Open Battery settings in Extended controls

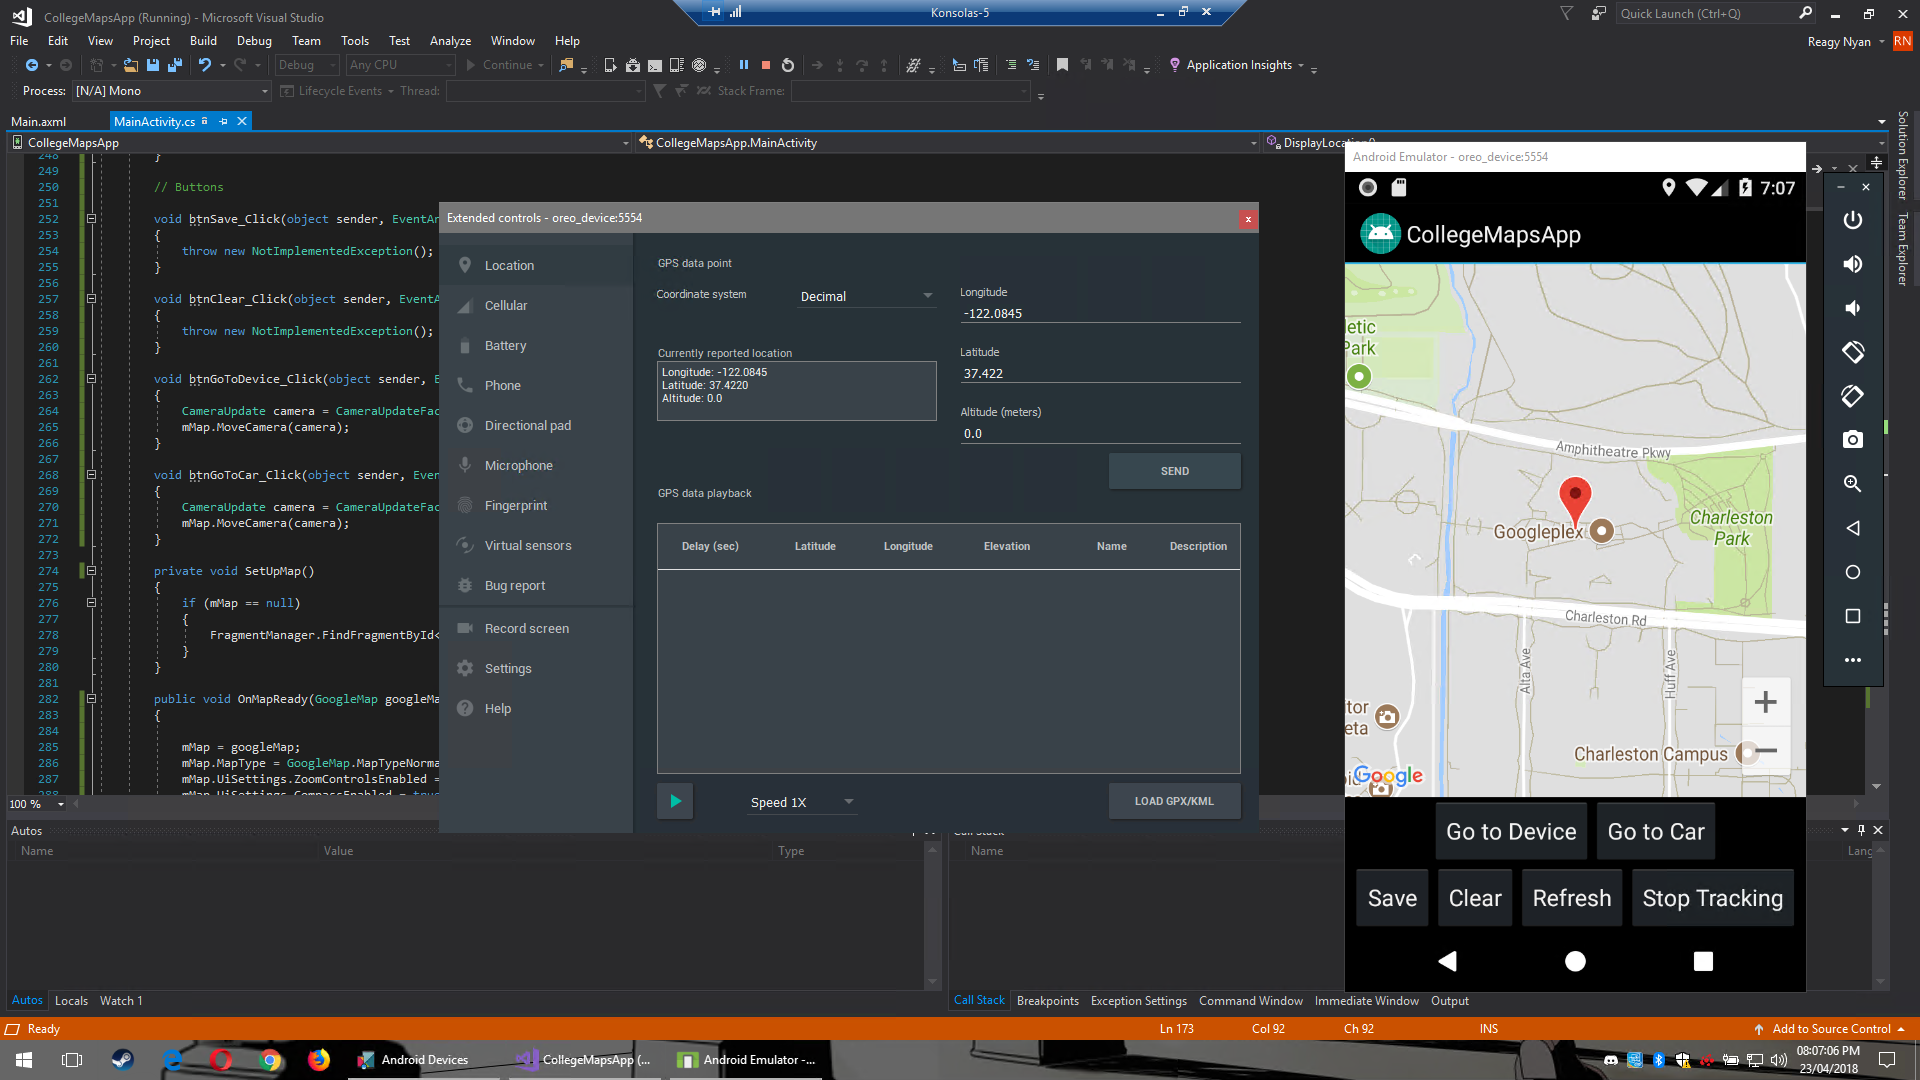click(x=536, y=345)
